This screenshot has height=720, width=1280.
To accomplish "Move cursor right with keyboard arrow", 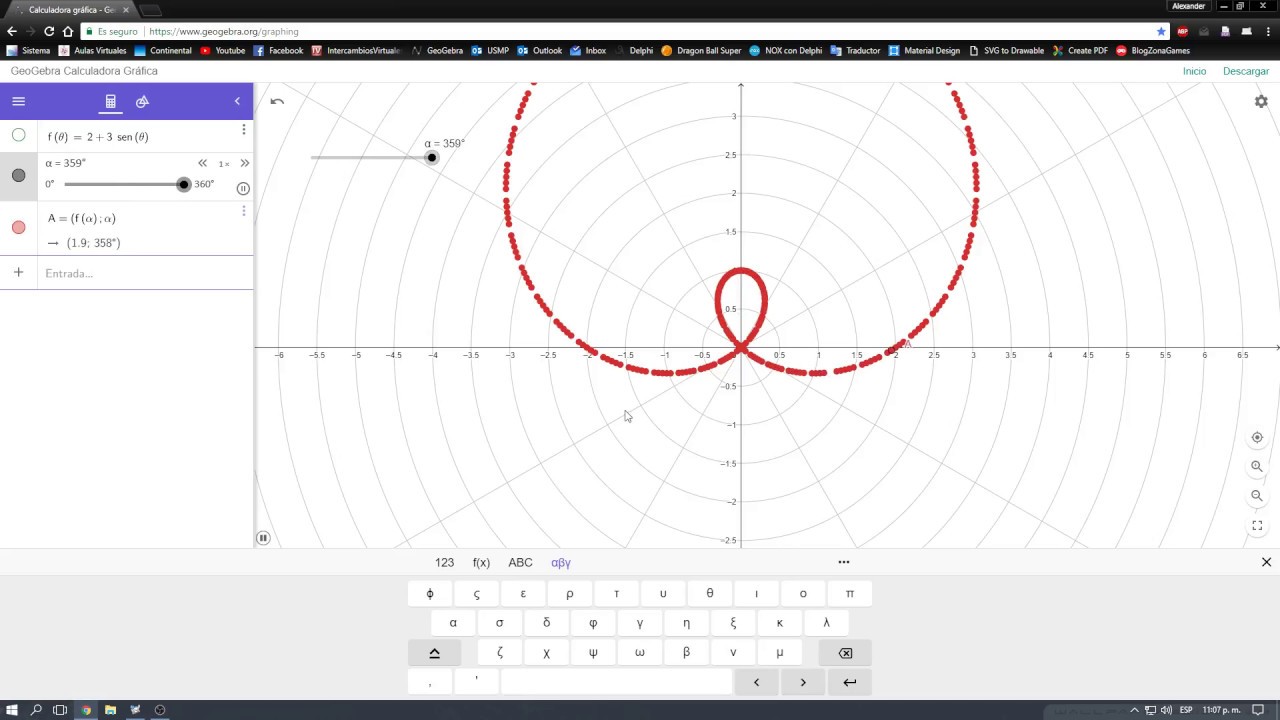I will click(803, 682).
